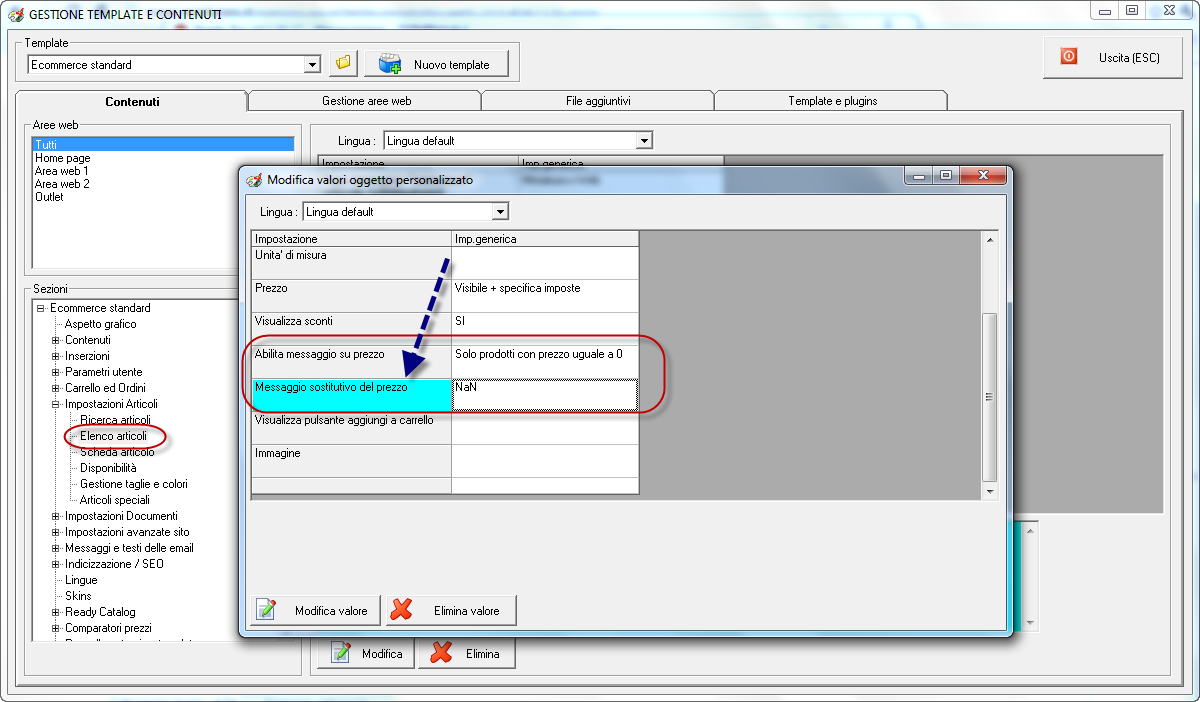Select the Disponibilità tree item
Viewport: 1200px width, 702px height.
[108, 468]
